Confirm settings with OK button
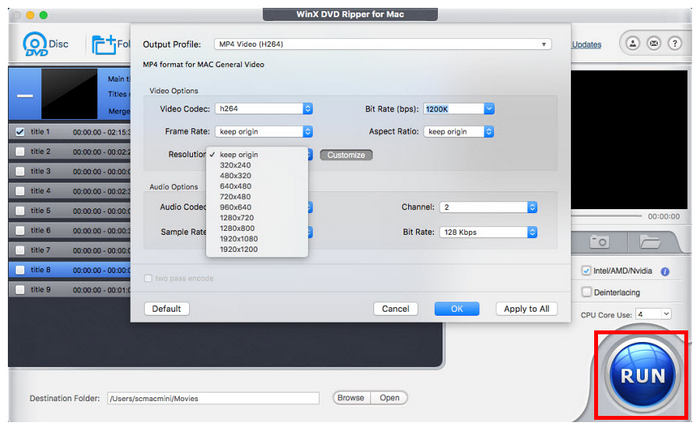 (457, 309)
